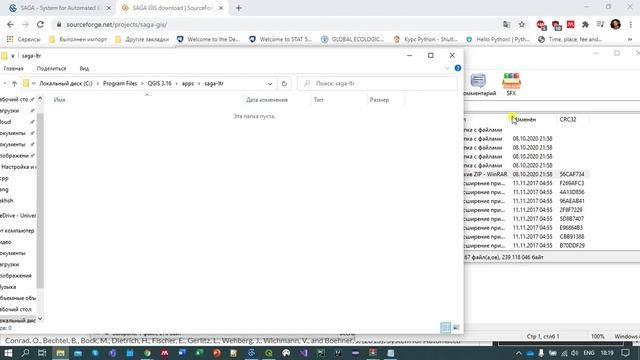Open the Вид ribbon tab in Explorer
The width and height of the screenshot is (640, 360).
pyautogui.click(x=84, y=69)
